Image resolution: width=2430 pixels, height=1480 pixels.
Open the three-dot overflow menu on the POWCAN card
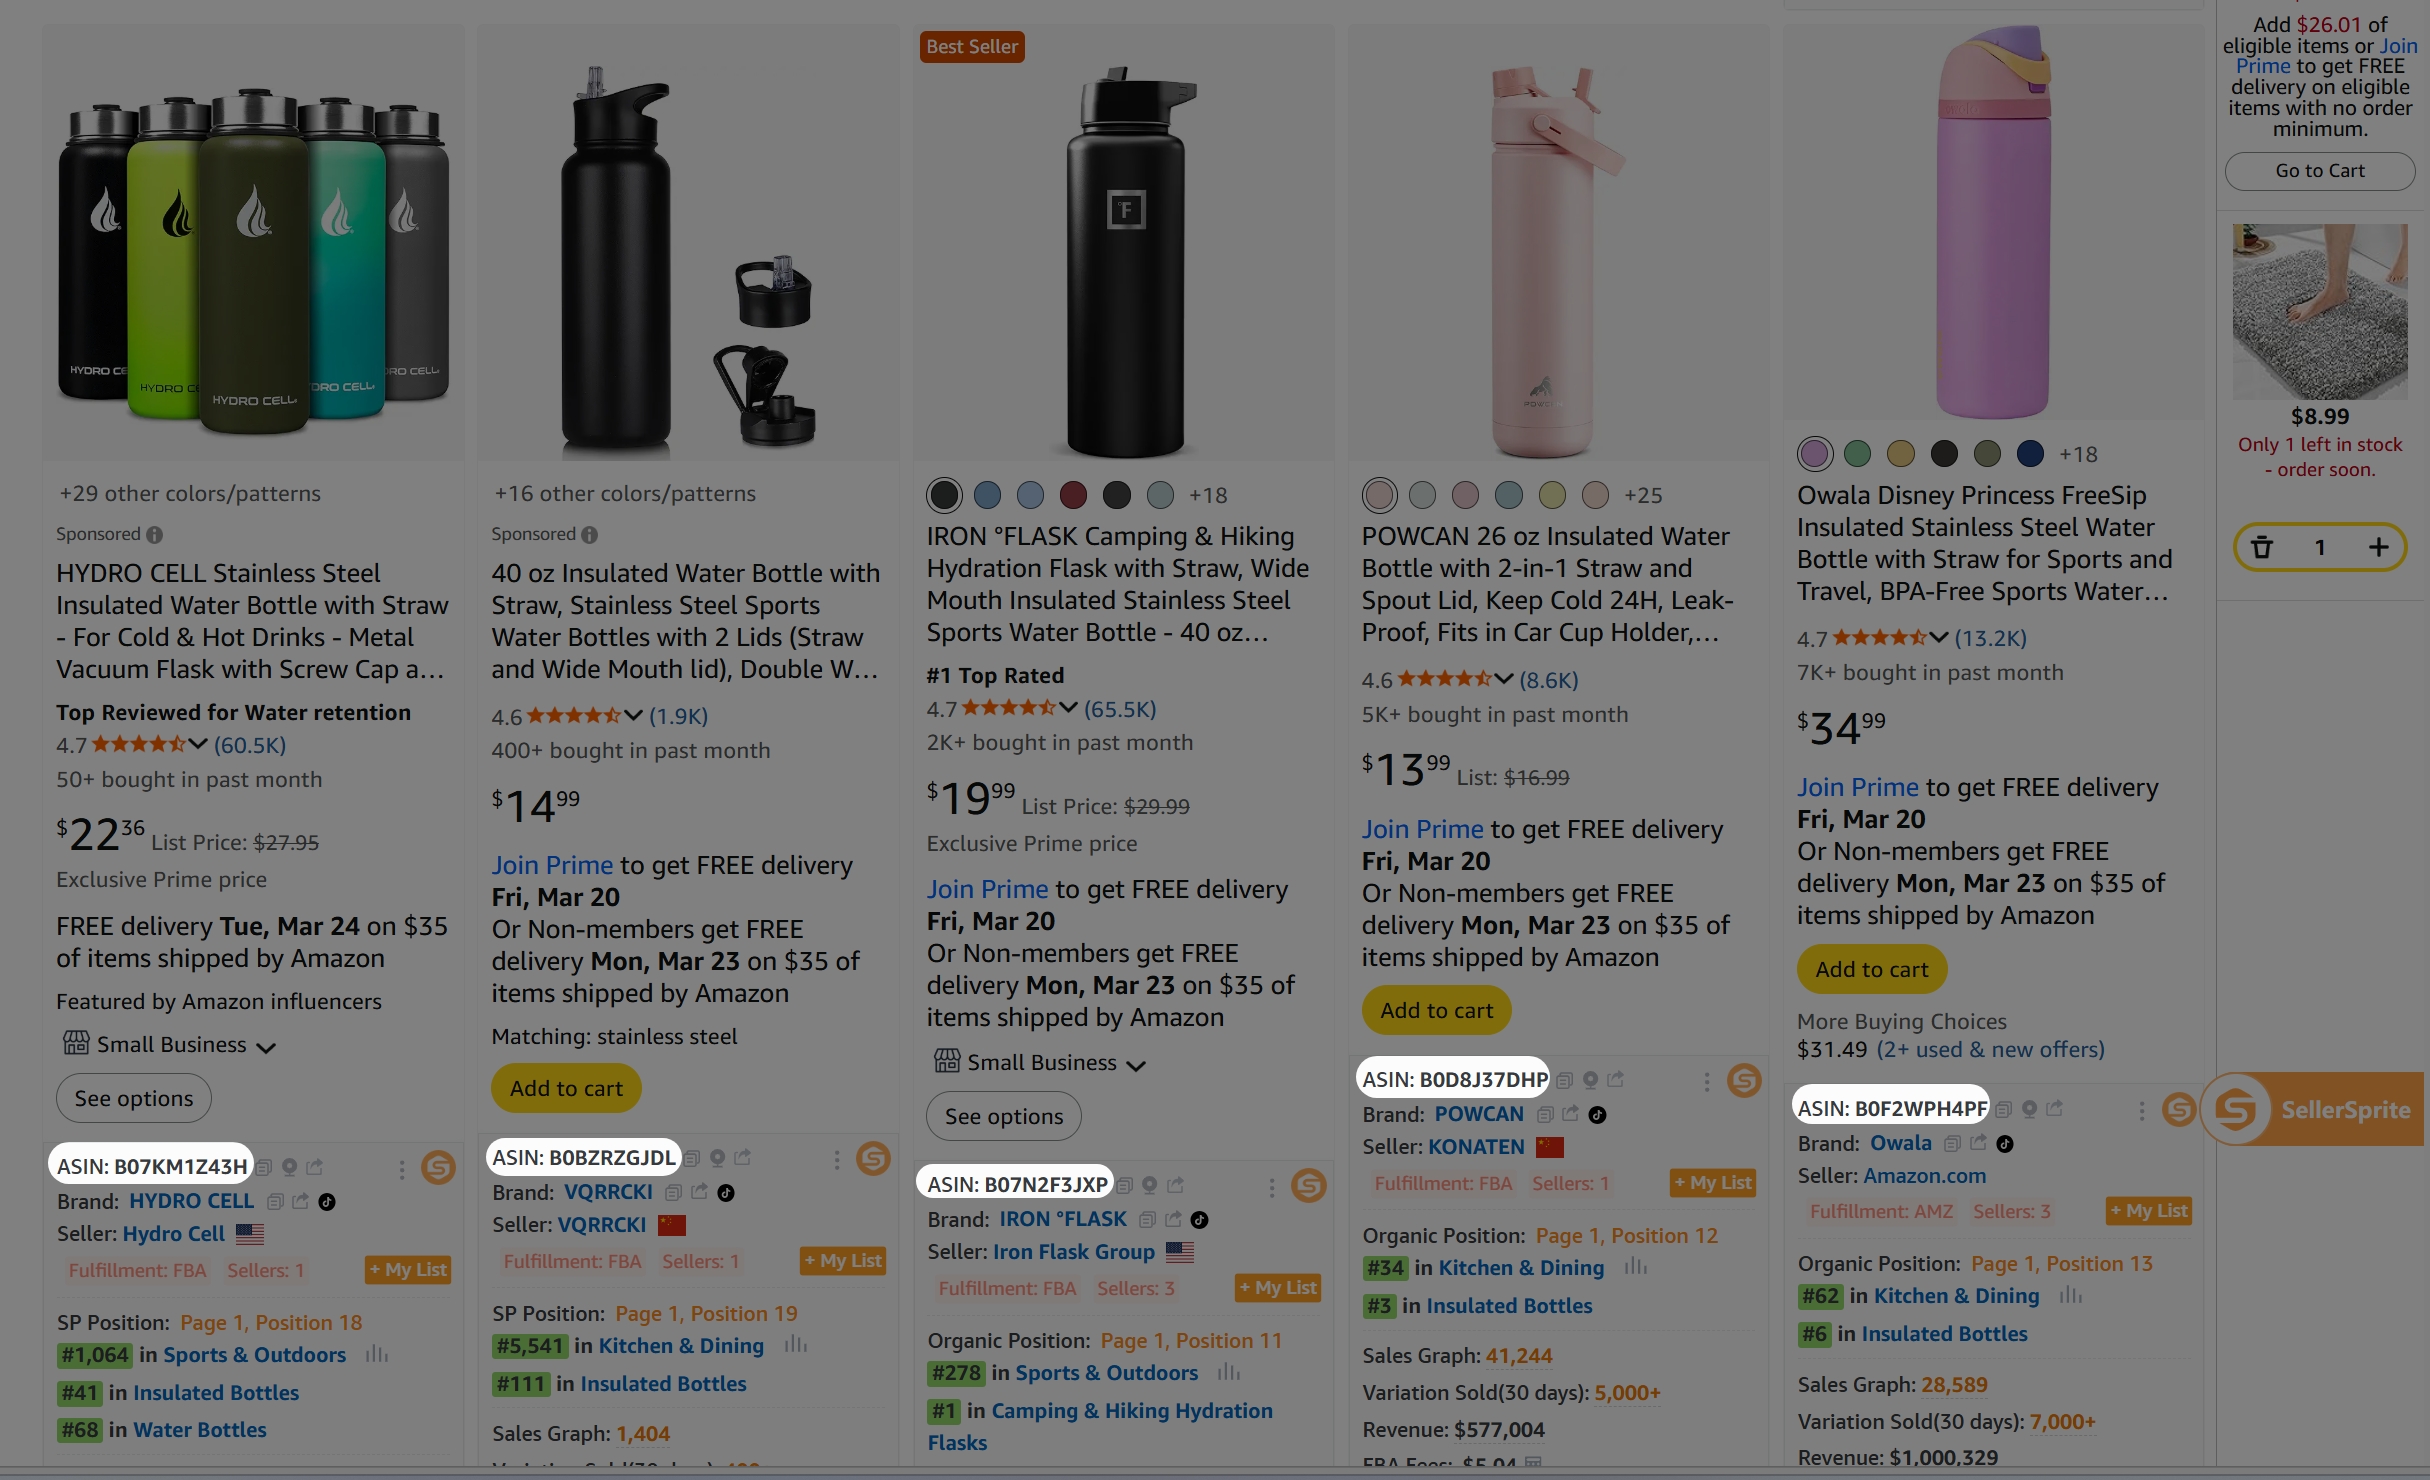pyautogui.click(x=1707, y=1083)
